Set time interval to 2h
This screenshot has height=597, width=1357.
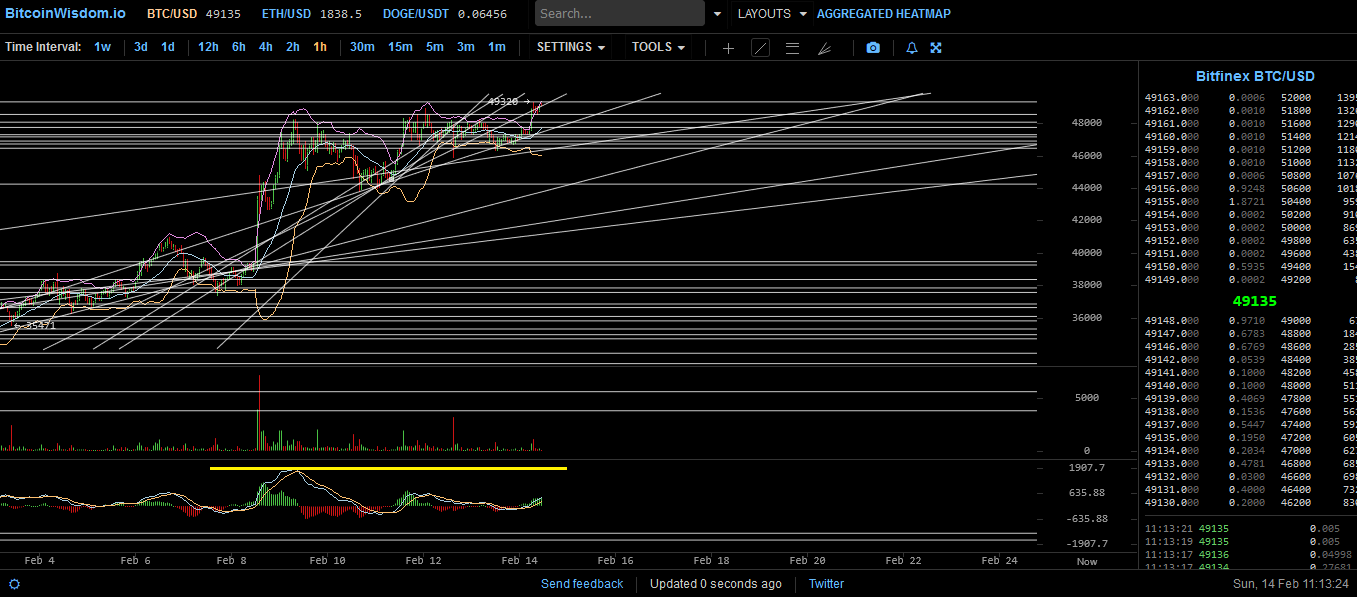(x=292, y=47)
